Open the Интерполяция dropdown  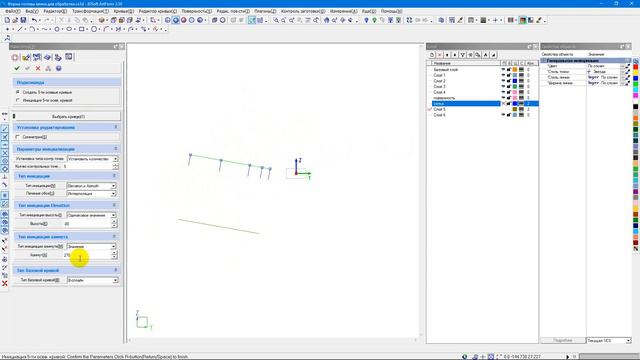tap(113, 193)
